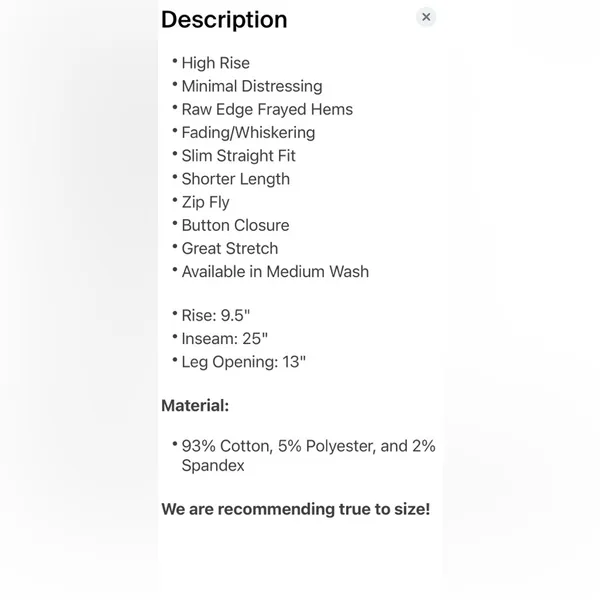Viewport: 600px width, 600px height.
Task: Click the recommending true to size note
Action: (296, 509)
